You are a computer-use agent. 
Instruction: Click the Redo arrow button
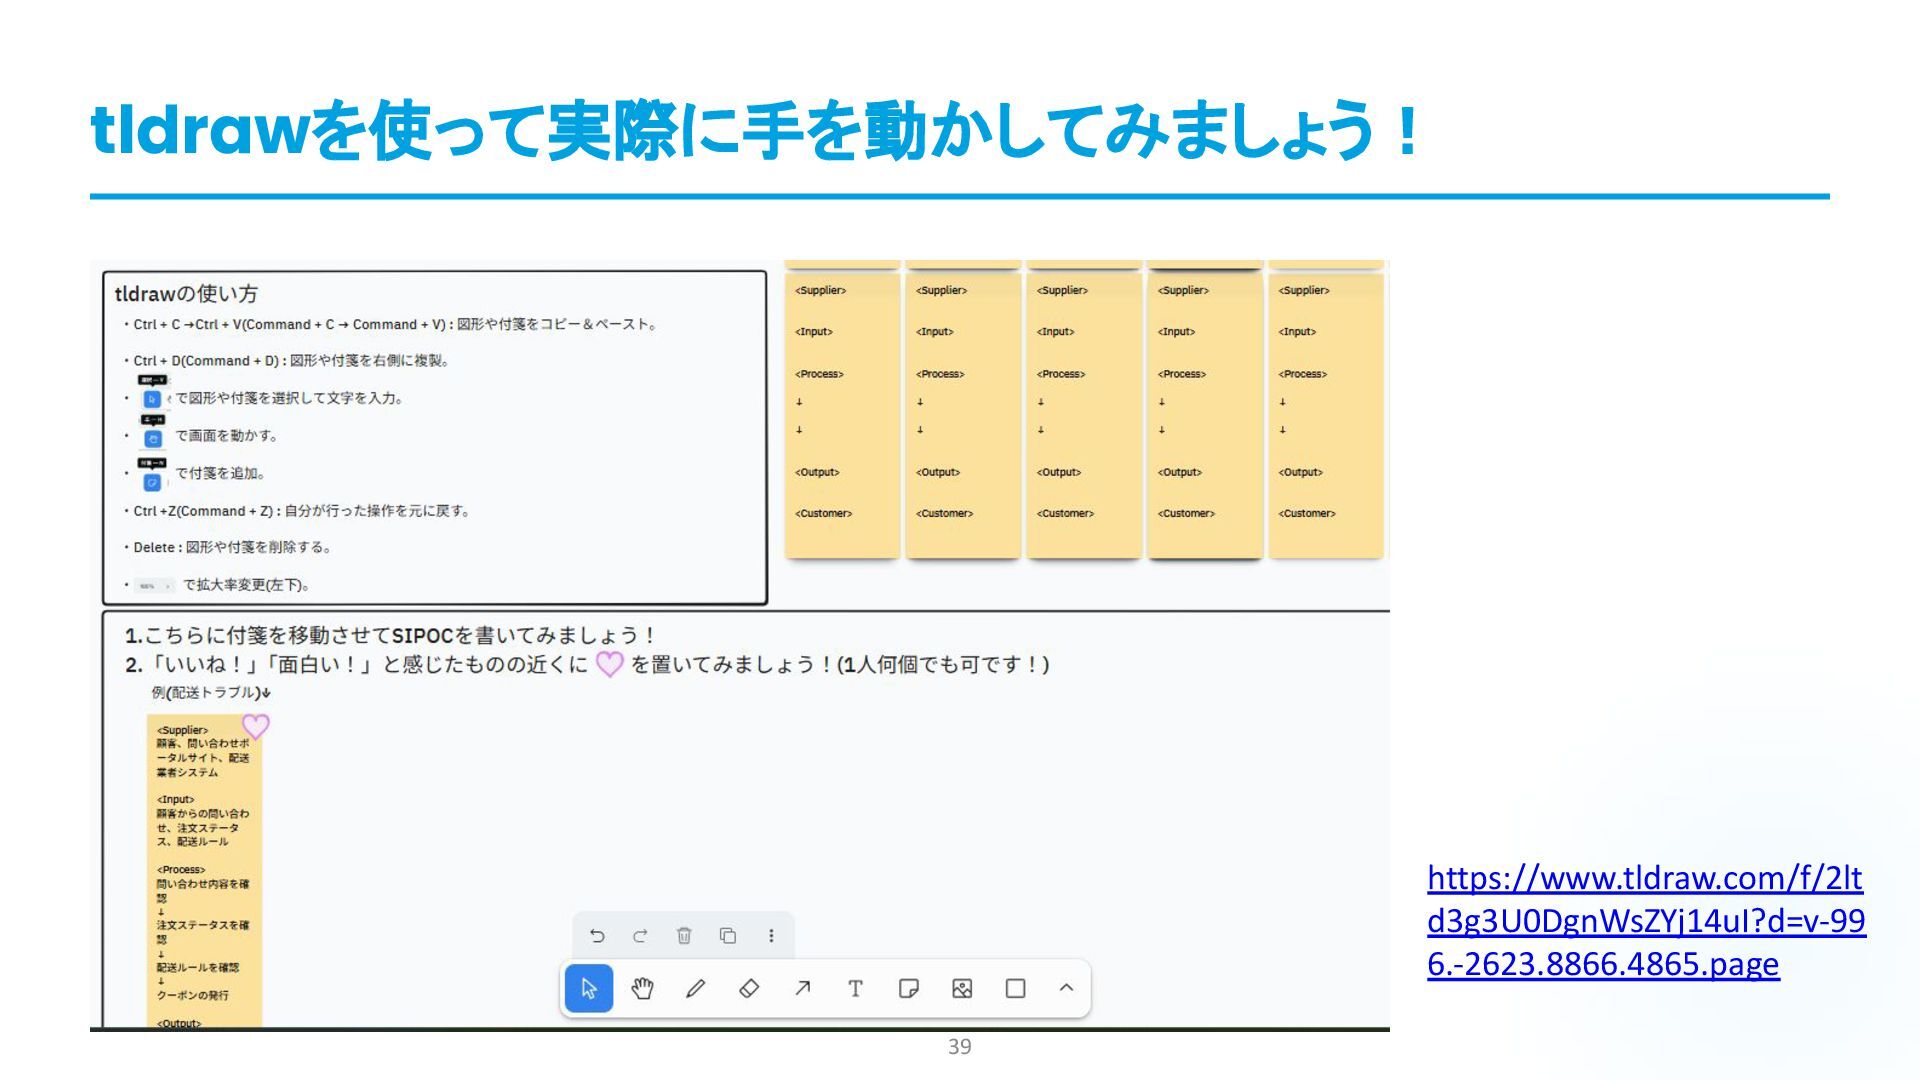tap(640, 936)
